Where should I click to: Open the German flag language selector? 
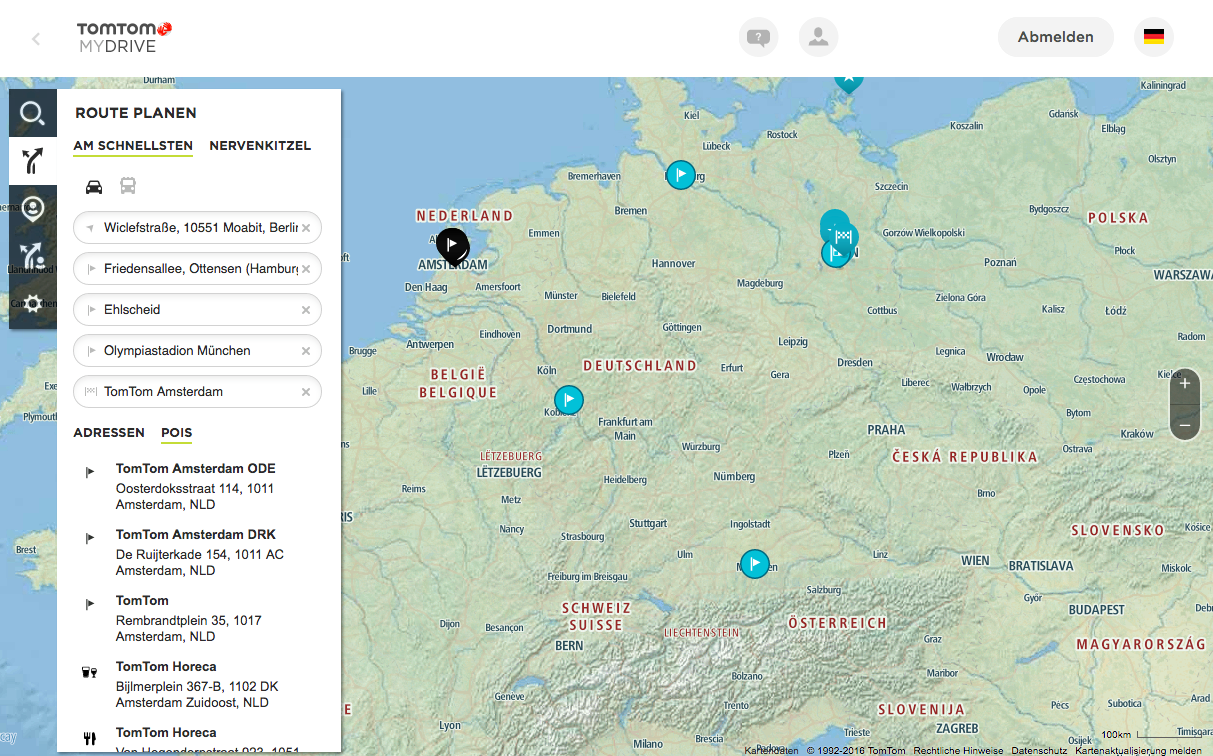coord(1153,37)
